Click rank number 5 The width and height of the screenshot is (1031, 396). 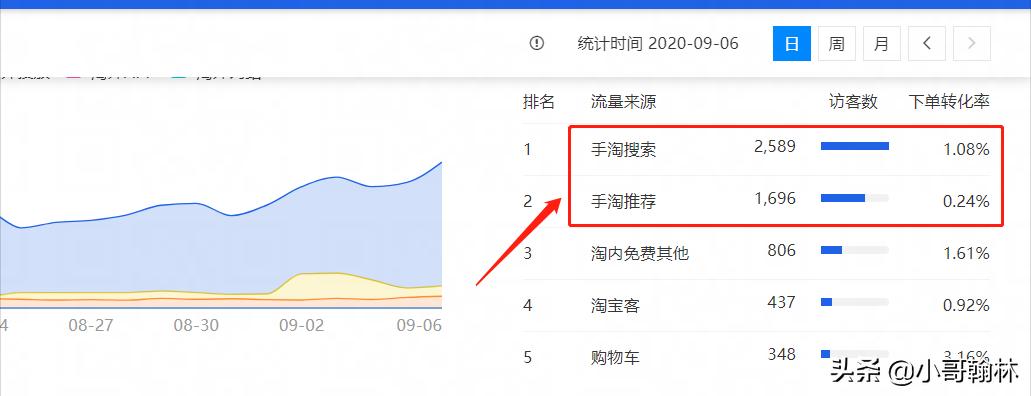527,357
